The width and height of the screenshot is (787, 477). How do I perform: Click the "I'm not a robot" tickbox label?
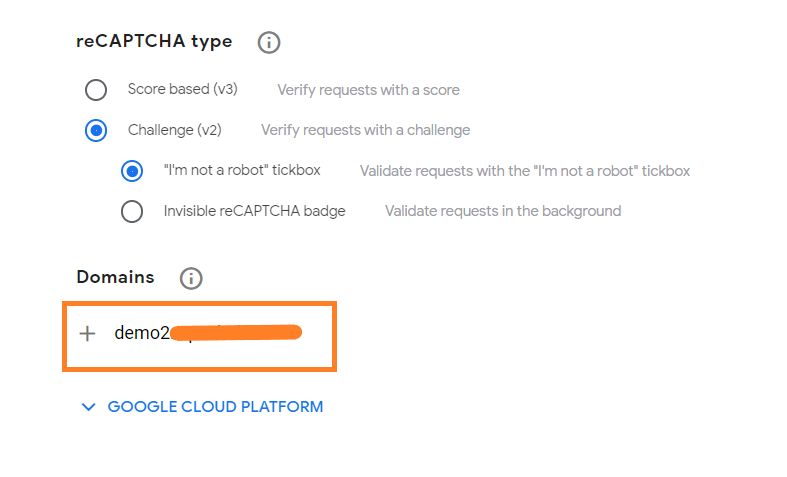242,170
